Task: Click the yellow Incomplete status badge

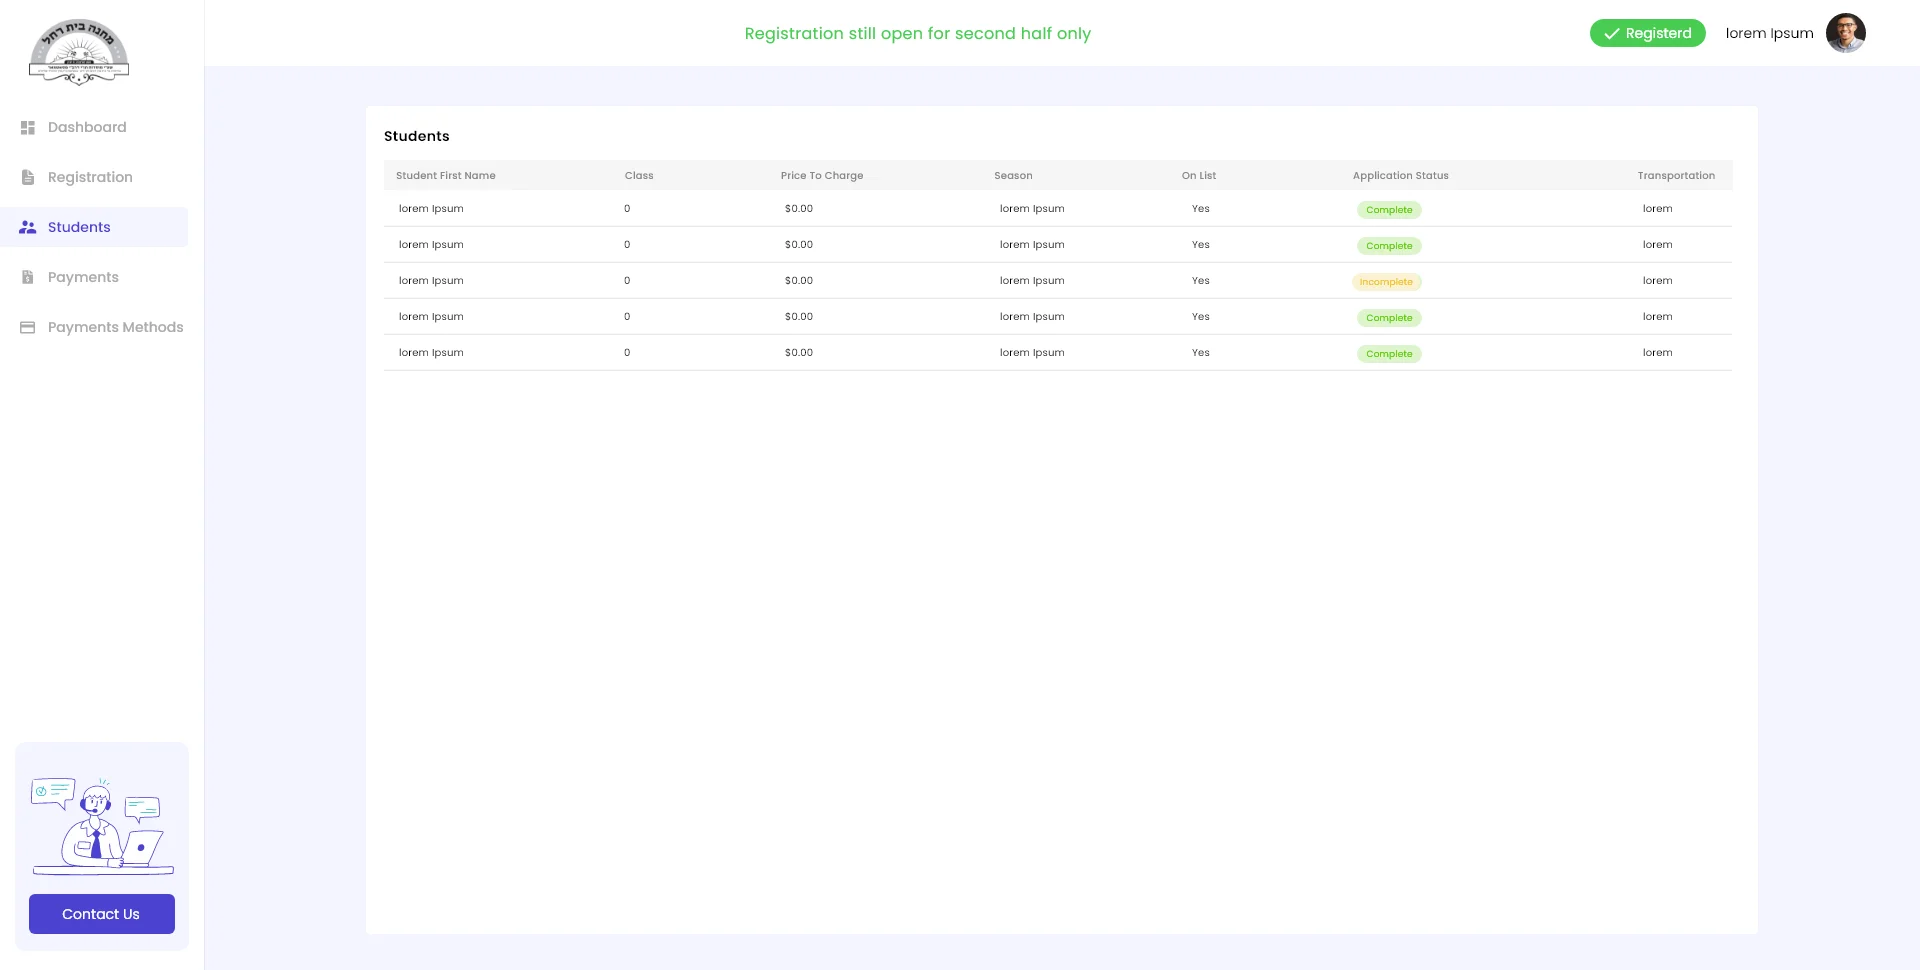Action: (1386, 282)
